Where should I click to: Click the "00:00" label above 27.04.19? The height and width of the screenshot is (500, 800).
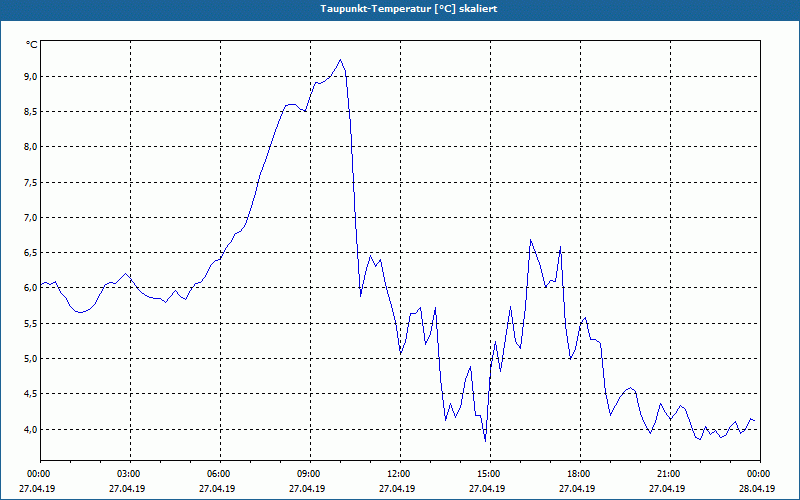click(37, 474)
